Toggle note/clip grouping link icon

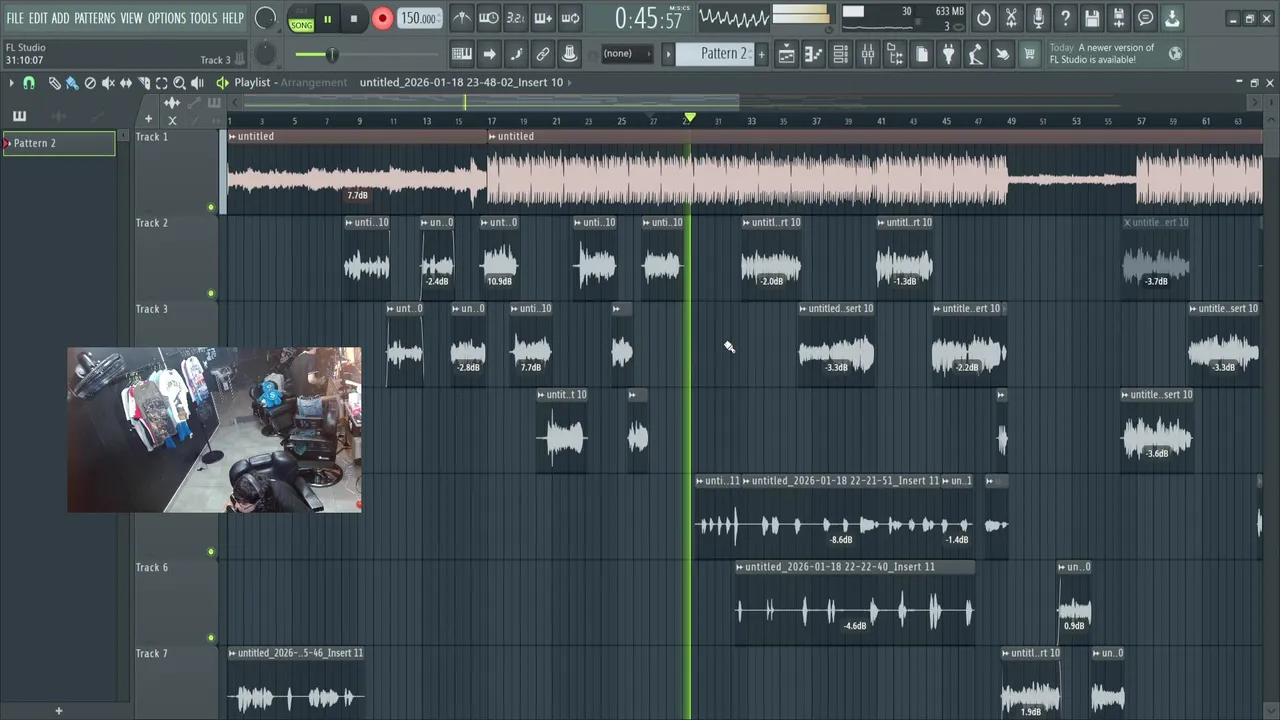pyautogui.click(x=542, y=54)
